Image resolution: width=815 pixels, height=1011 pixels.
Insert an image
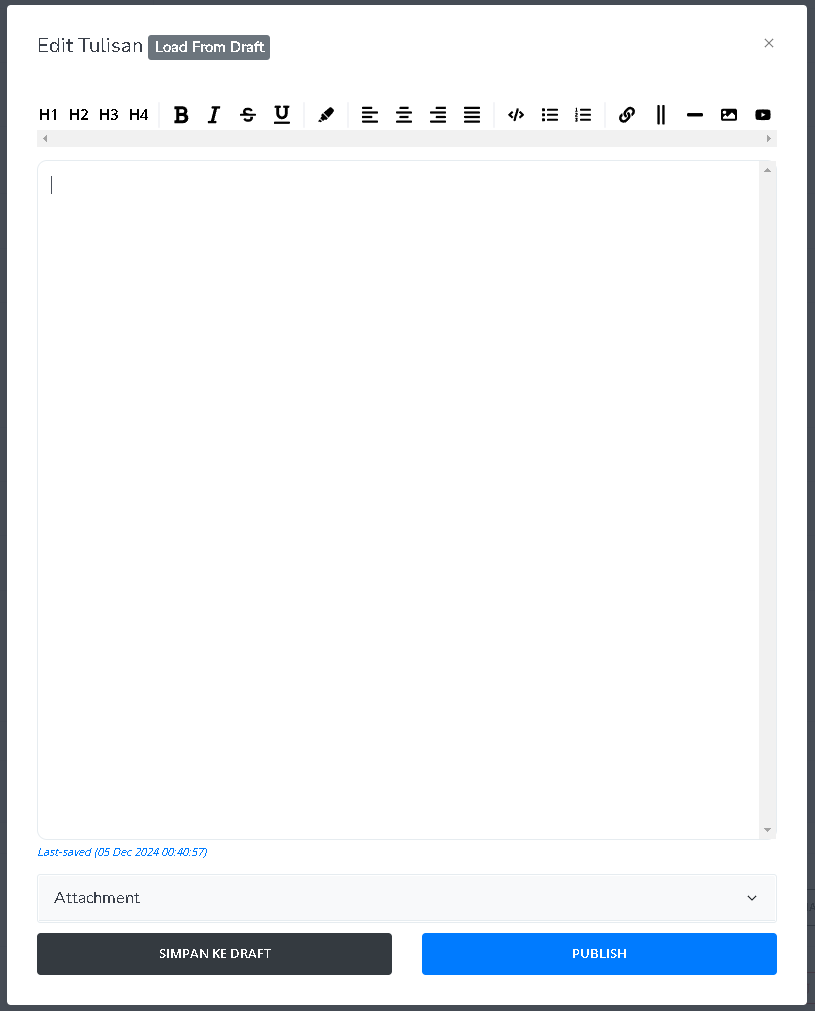click(x=729, y=115)
